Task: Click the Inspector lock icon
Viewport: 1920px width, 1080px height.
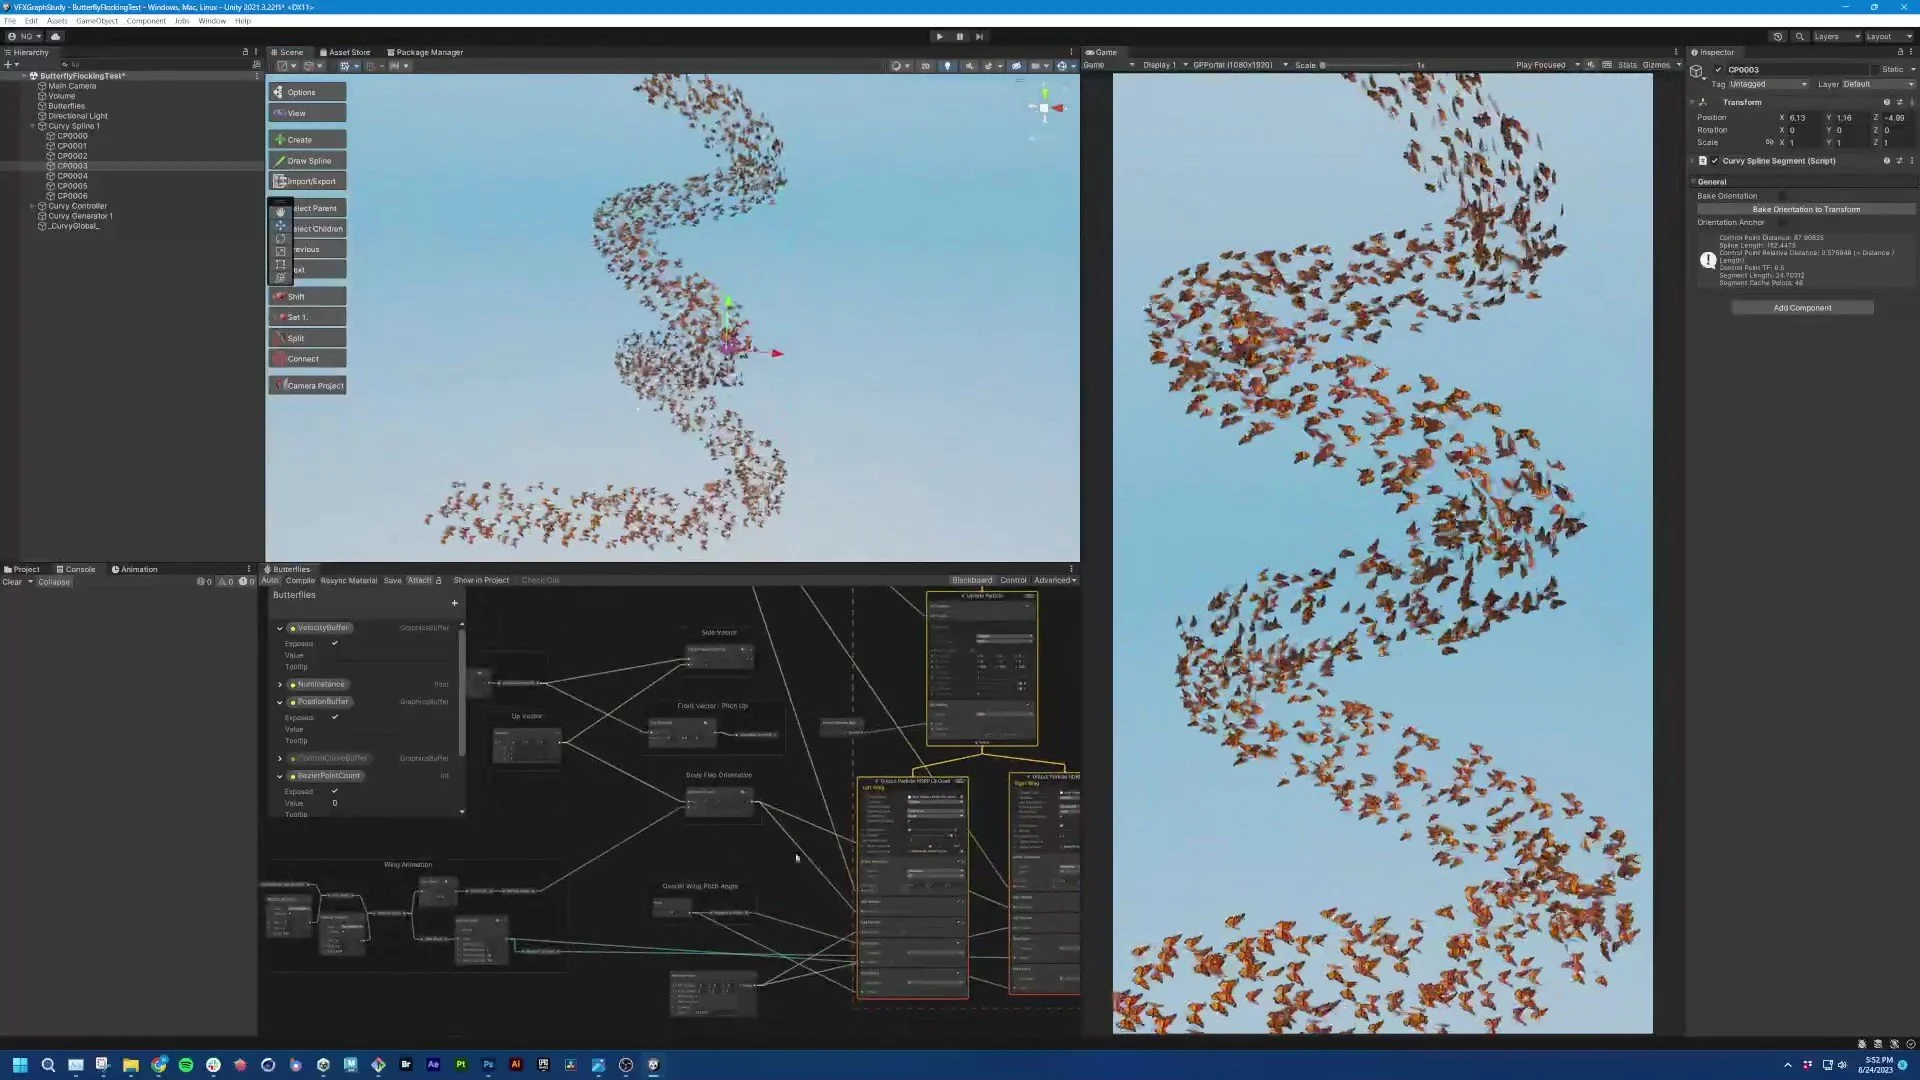Action: [x=1900, y=52]
